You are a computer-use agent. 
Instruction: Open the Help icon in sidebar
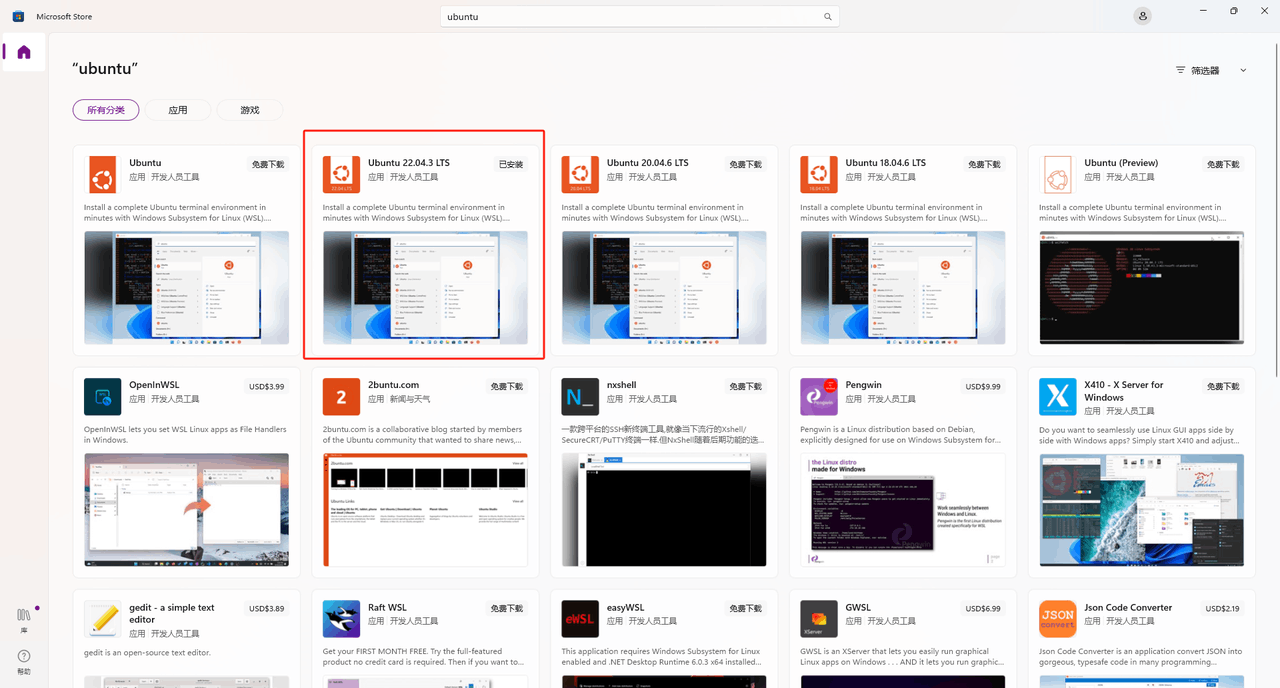click(x=24, y=659)
